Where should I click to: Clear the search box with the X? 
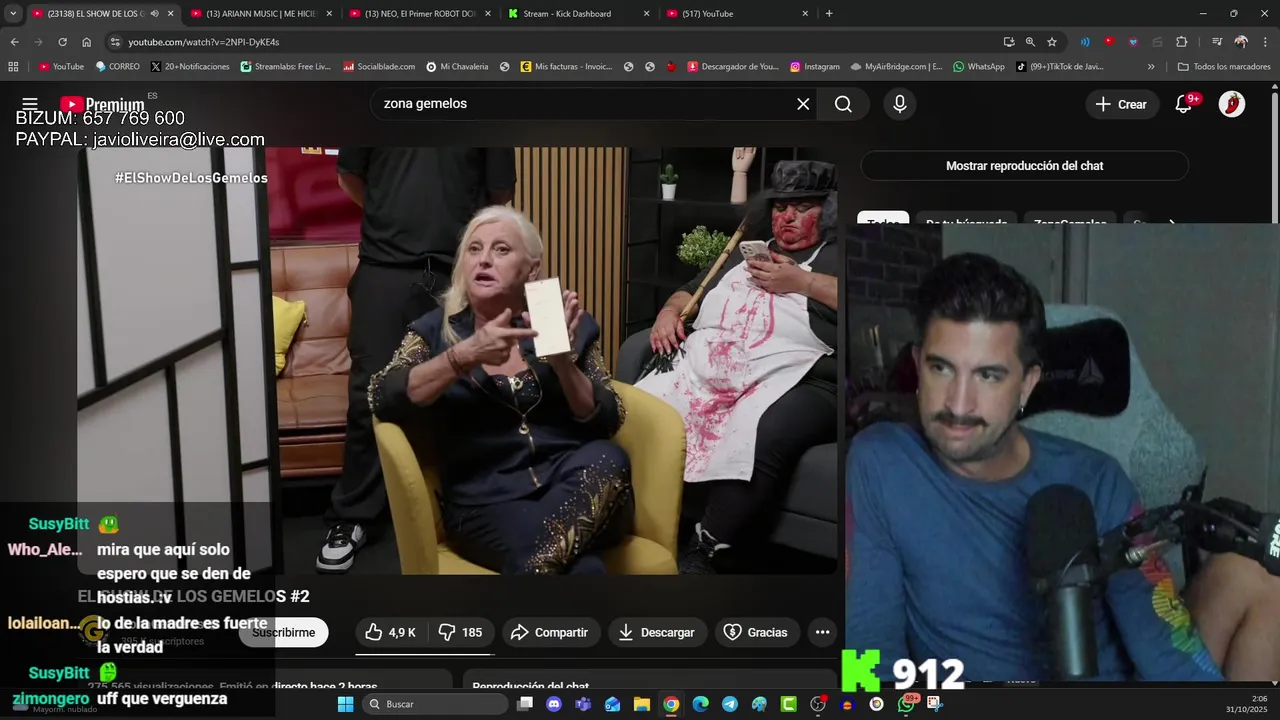click(803, 104)
